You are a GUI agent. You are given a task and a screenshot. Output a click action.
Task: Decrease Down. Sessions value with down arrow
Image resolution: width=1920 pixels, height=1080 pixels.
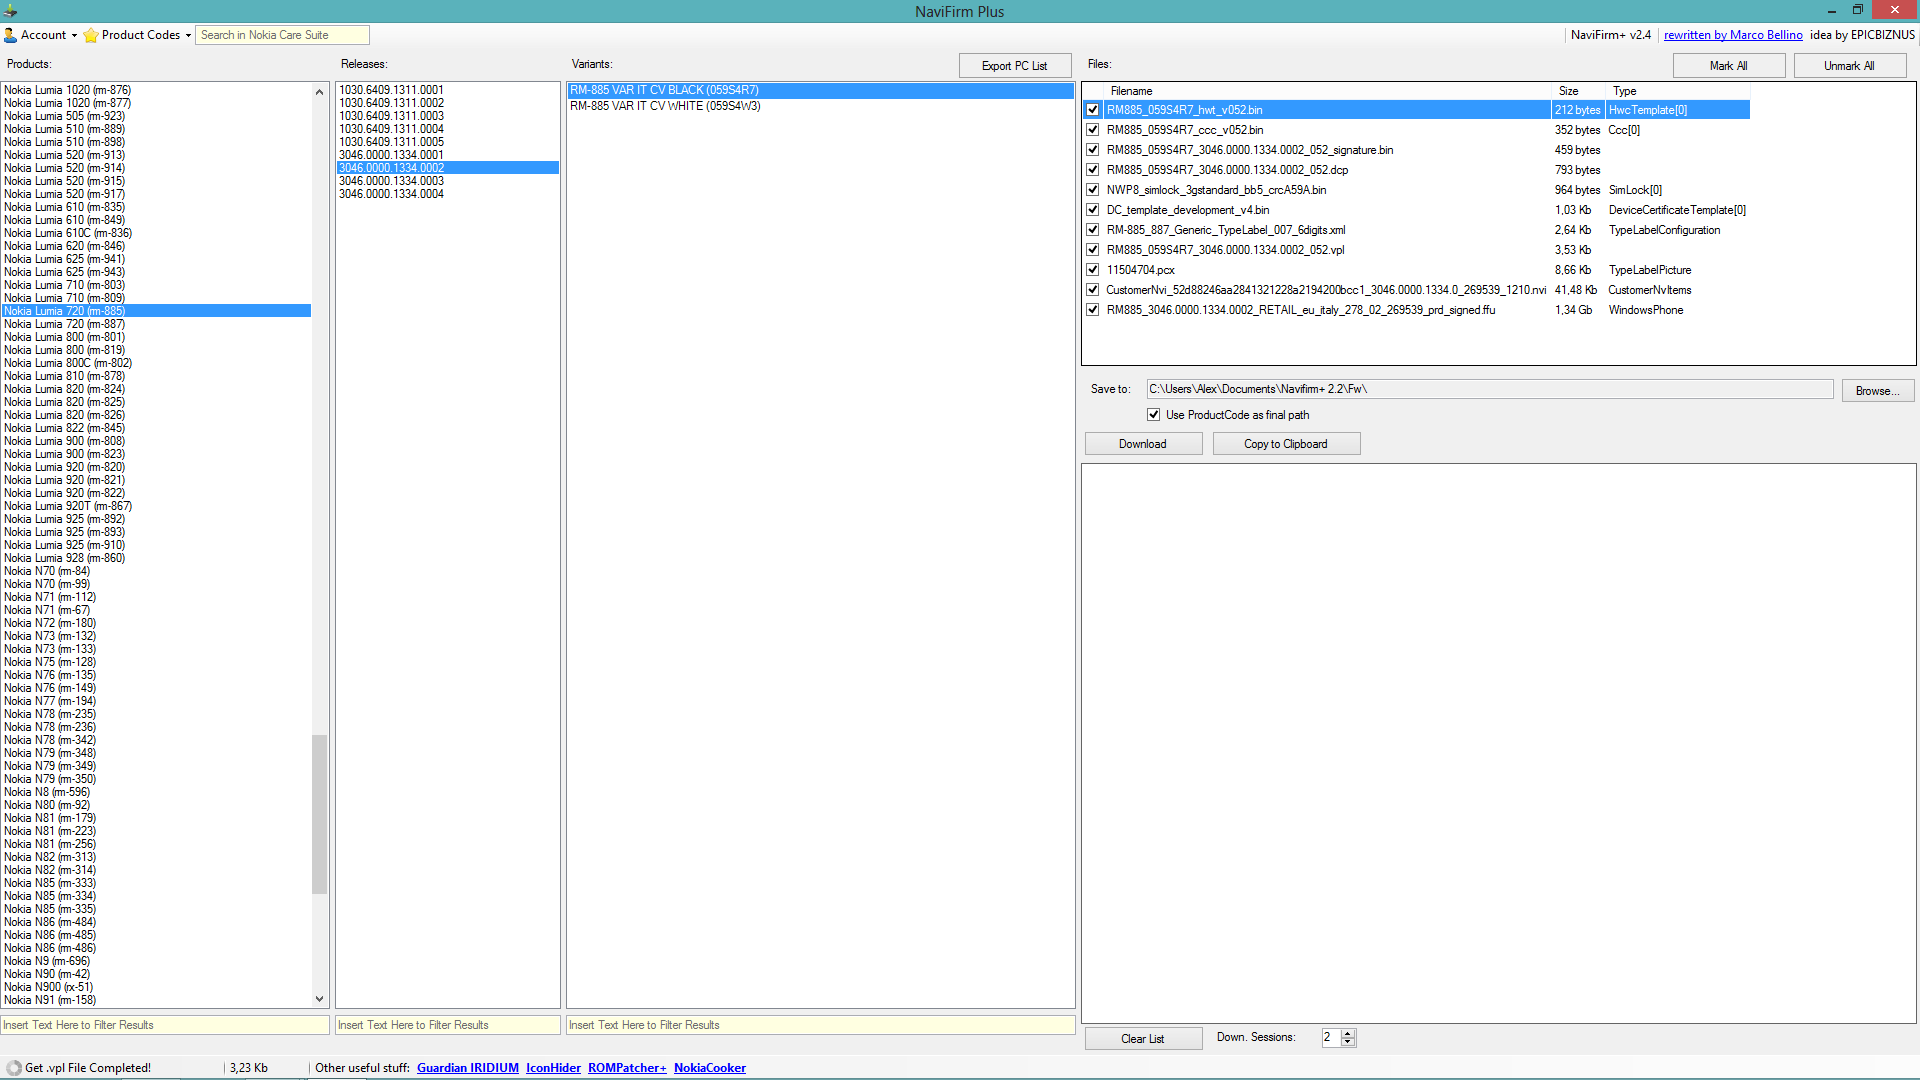coord(1348,1043)
